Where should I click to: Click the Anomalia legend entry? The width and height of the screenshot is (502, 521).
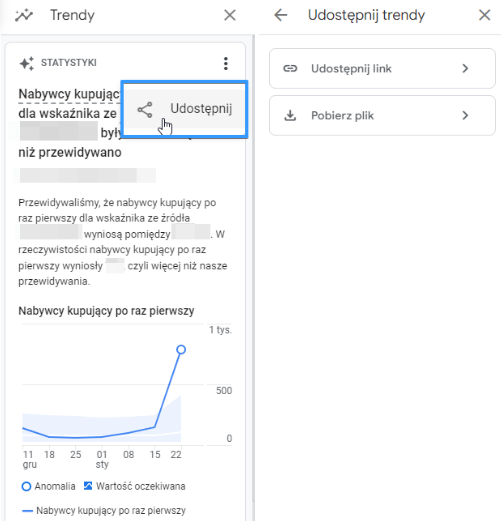48,486
